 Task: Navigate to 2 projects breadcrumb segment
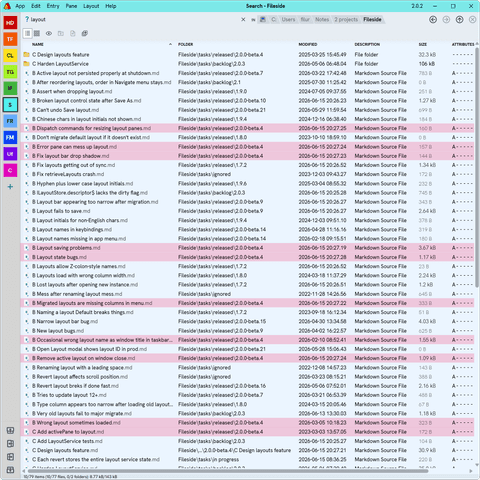click(x=346, y=20)
